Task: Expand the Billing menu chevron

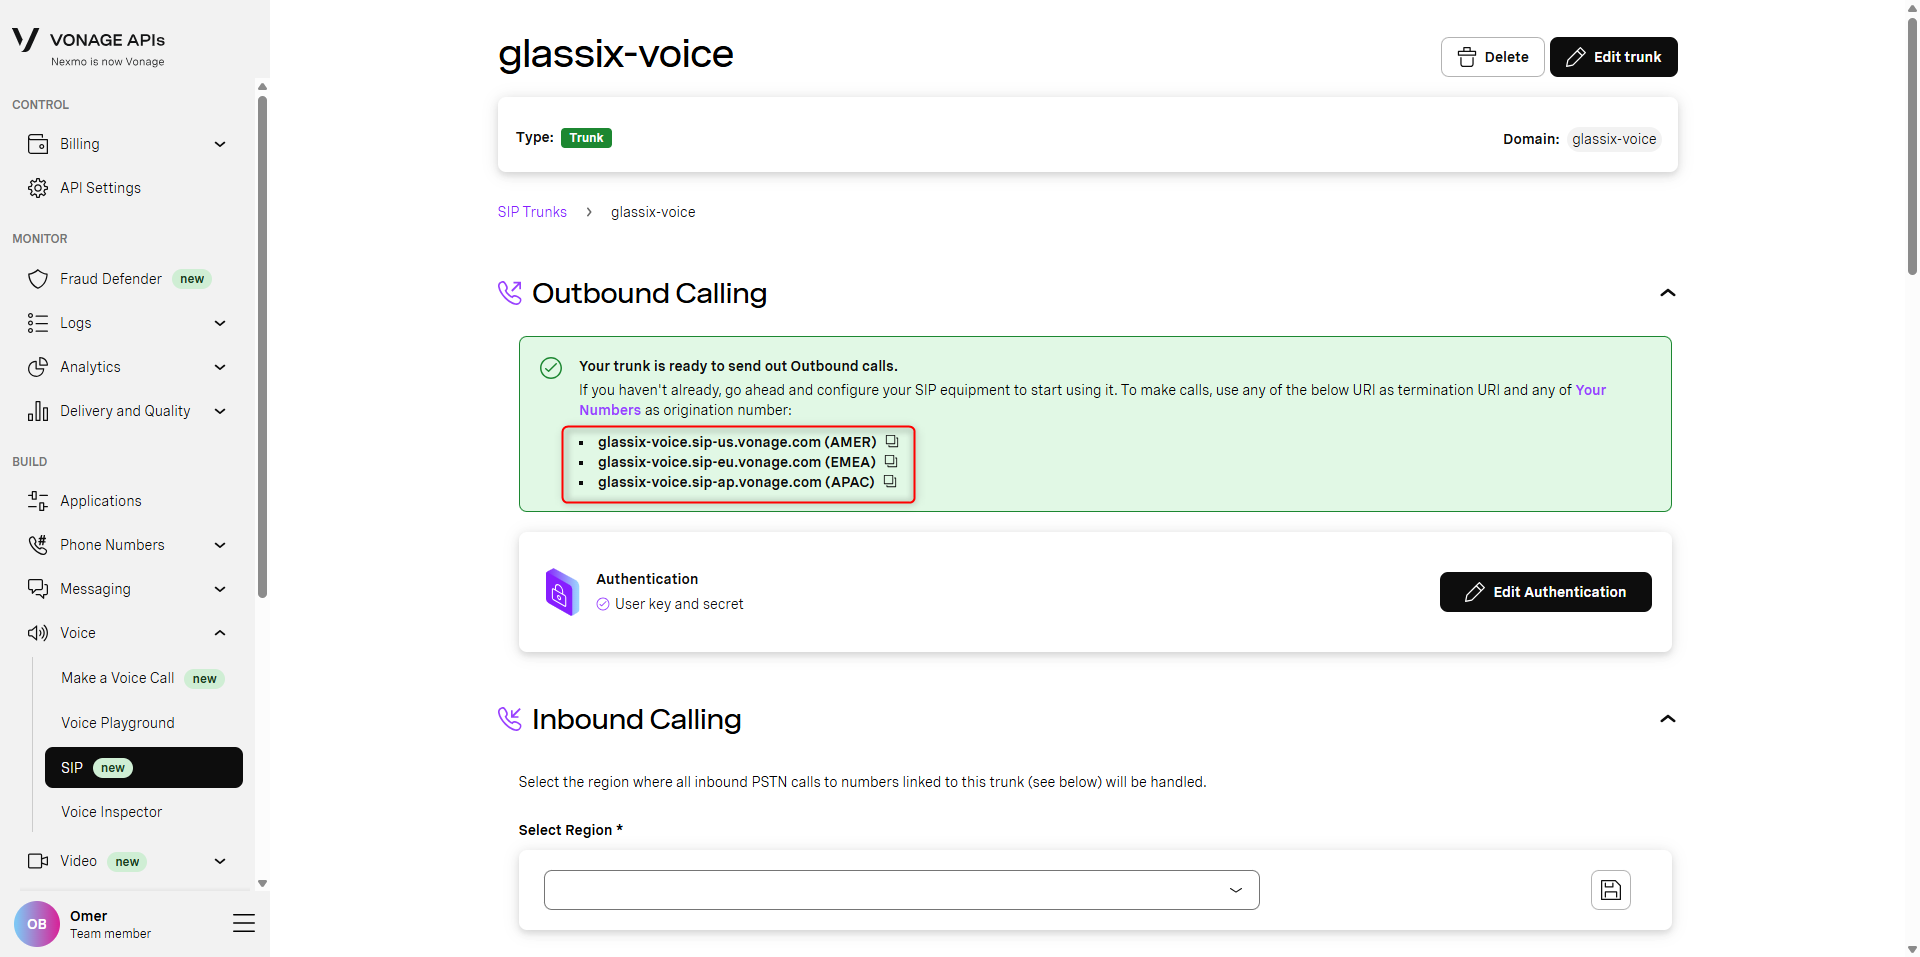Action: pyautogui.click(x=220, y=144)
